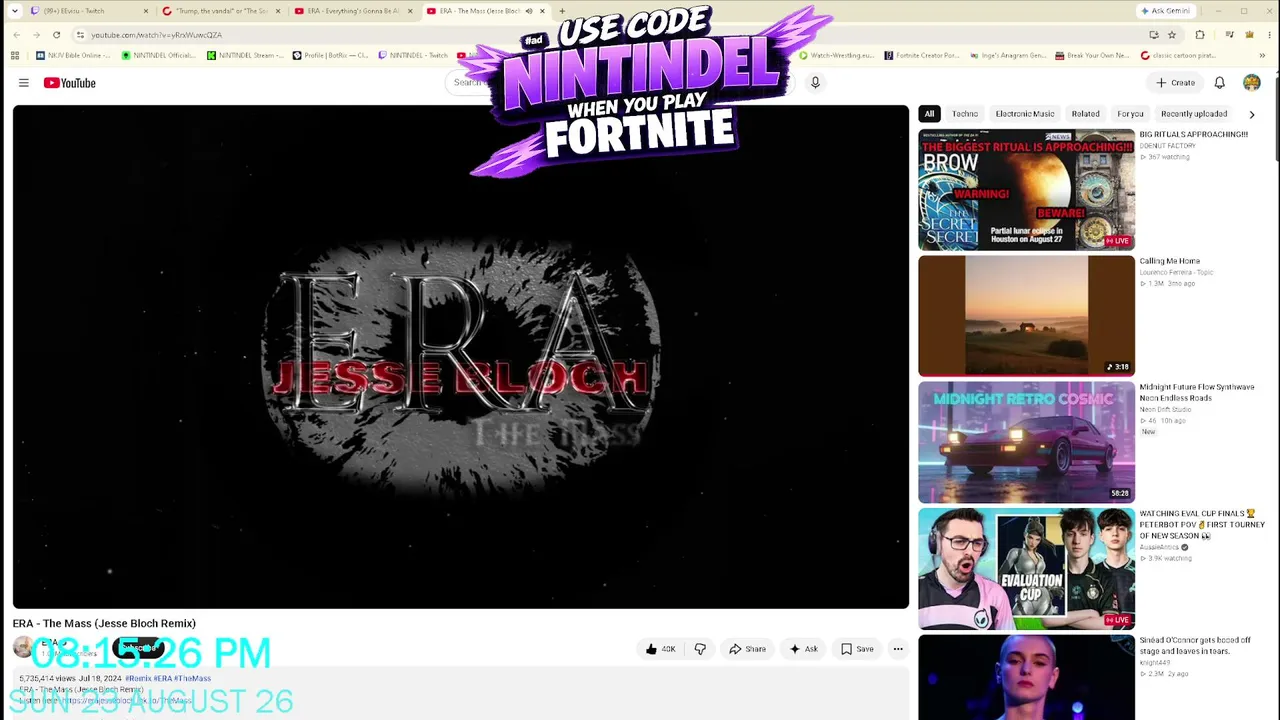Dislike the ERA video

[x=700, y=649]
